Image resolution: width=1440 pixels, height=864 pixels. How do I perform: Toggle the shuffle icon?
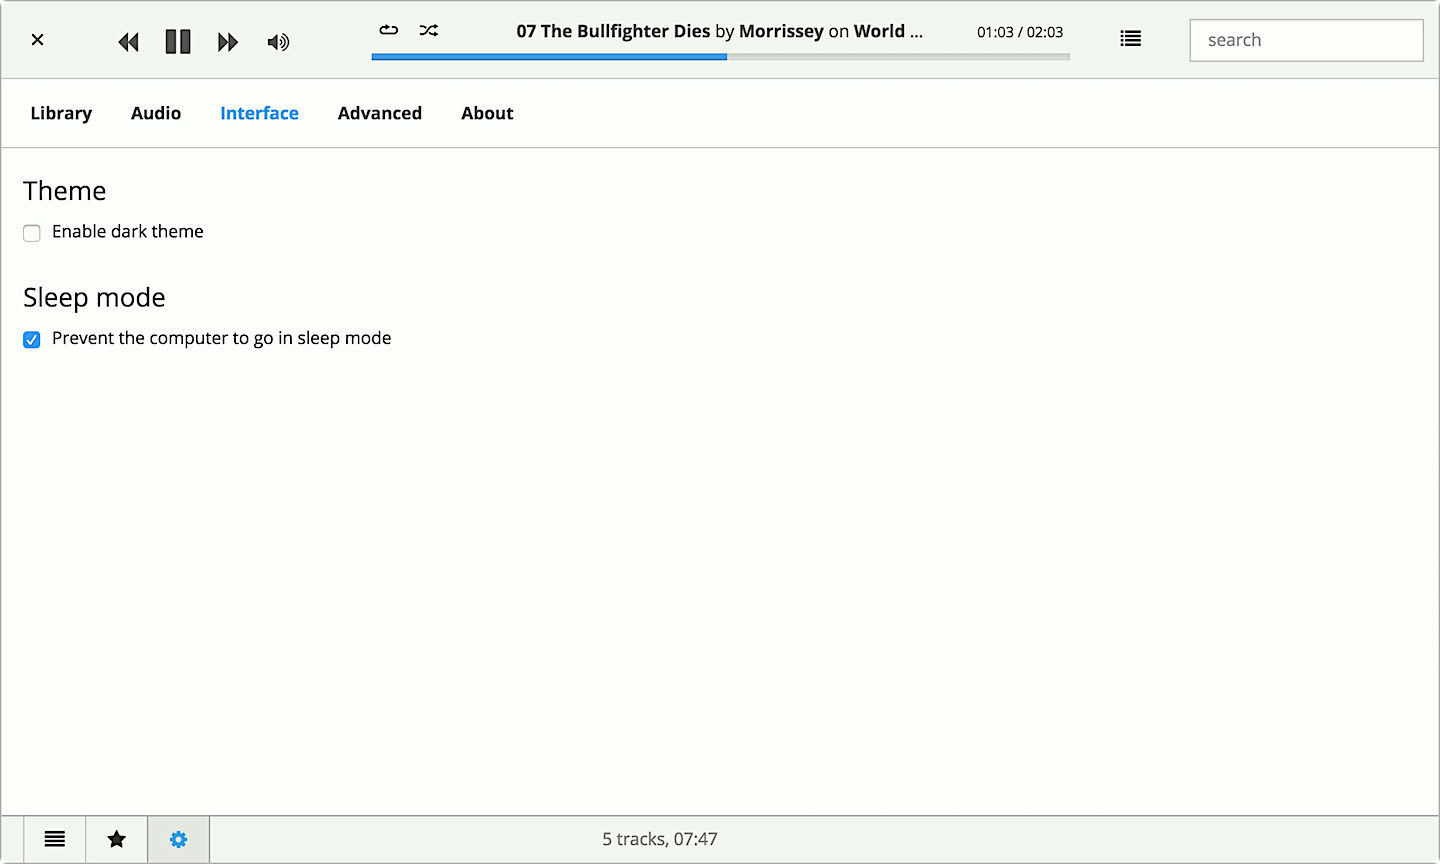[x=429, y=30]
